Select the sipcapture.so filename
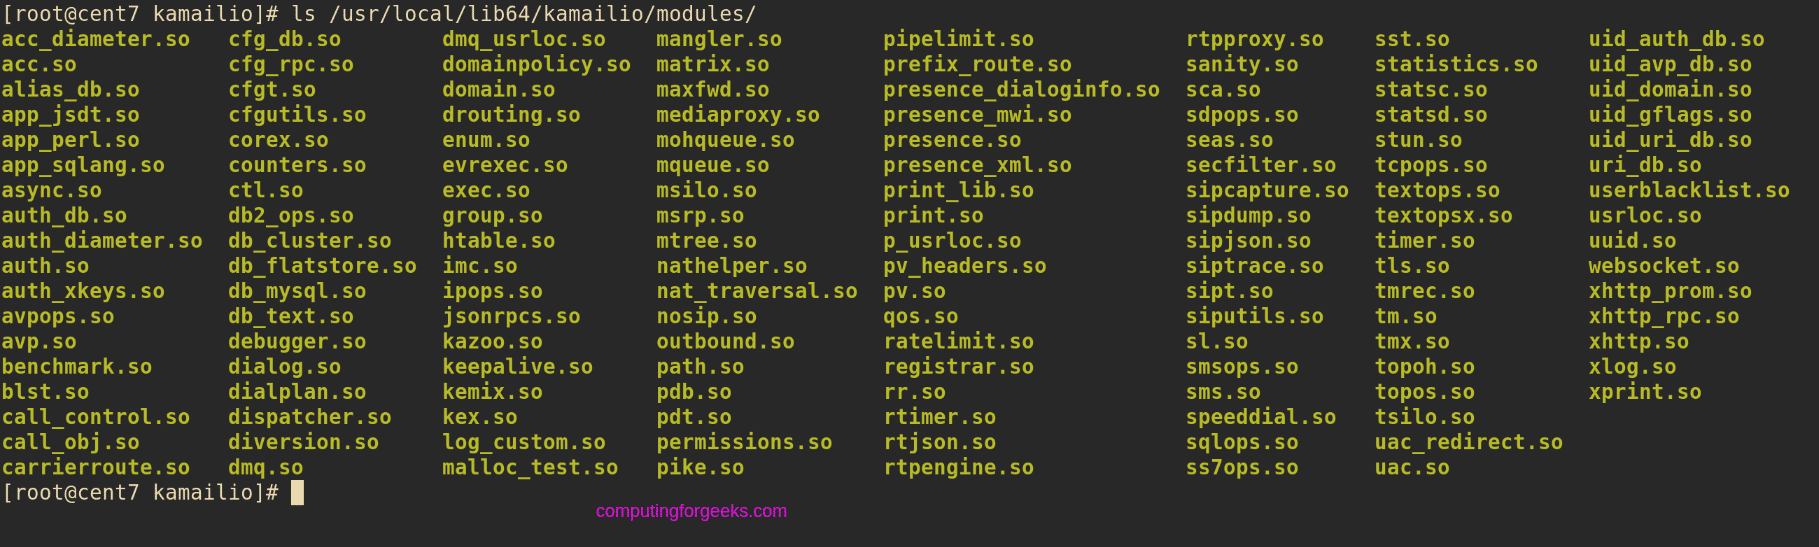The width and height of the screenshot is (1819, 547). coord(1267,190)
